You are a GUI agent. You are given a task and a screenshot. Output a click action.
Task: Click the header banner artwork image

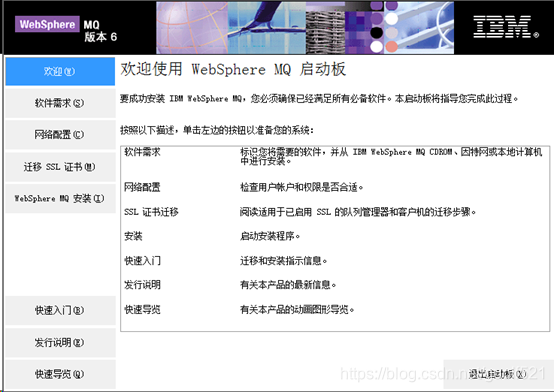click(x=305, y=28)
